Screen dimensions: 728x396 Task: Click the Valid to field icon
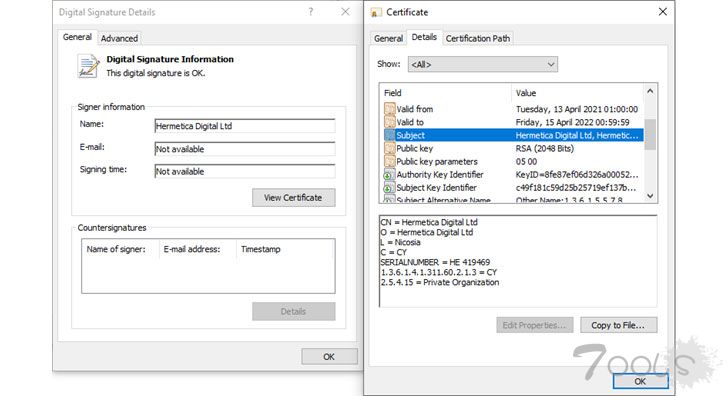pyautogui.click(x=389, y=122)
